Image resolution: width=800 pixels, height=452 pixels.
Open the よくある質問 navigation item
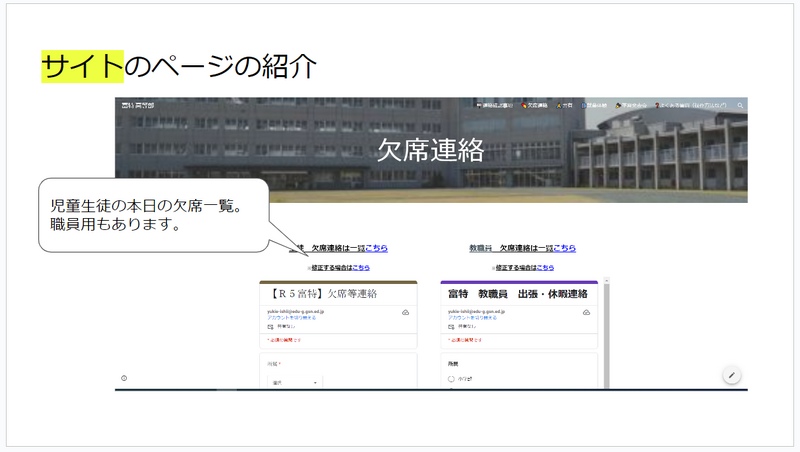(x=690, y=106)
